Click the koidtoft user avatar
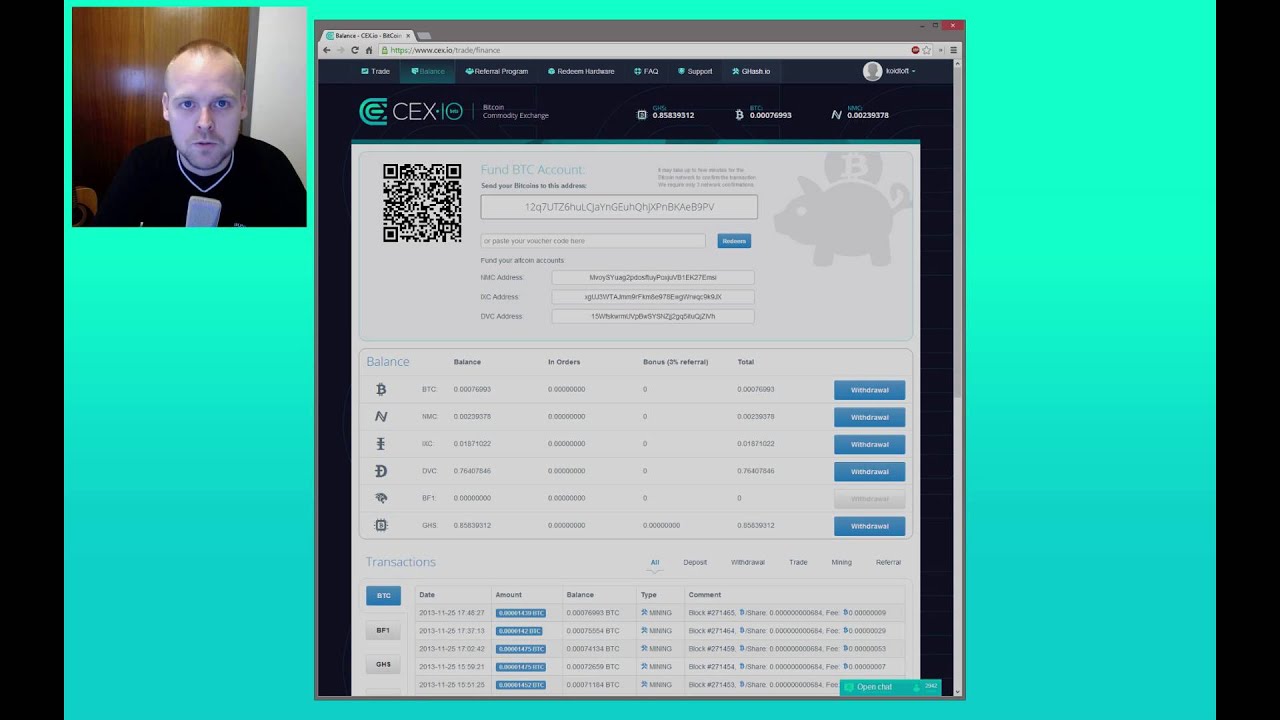 point(872,71)
